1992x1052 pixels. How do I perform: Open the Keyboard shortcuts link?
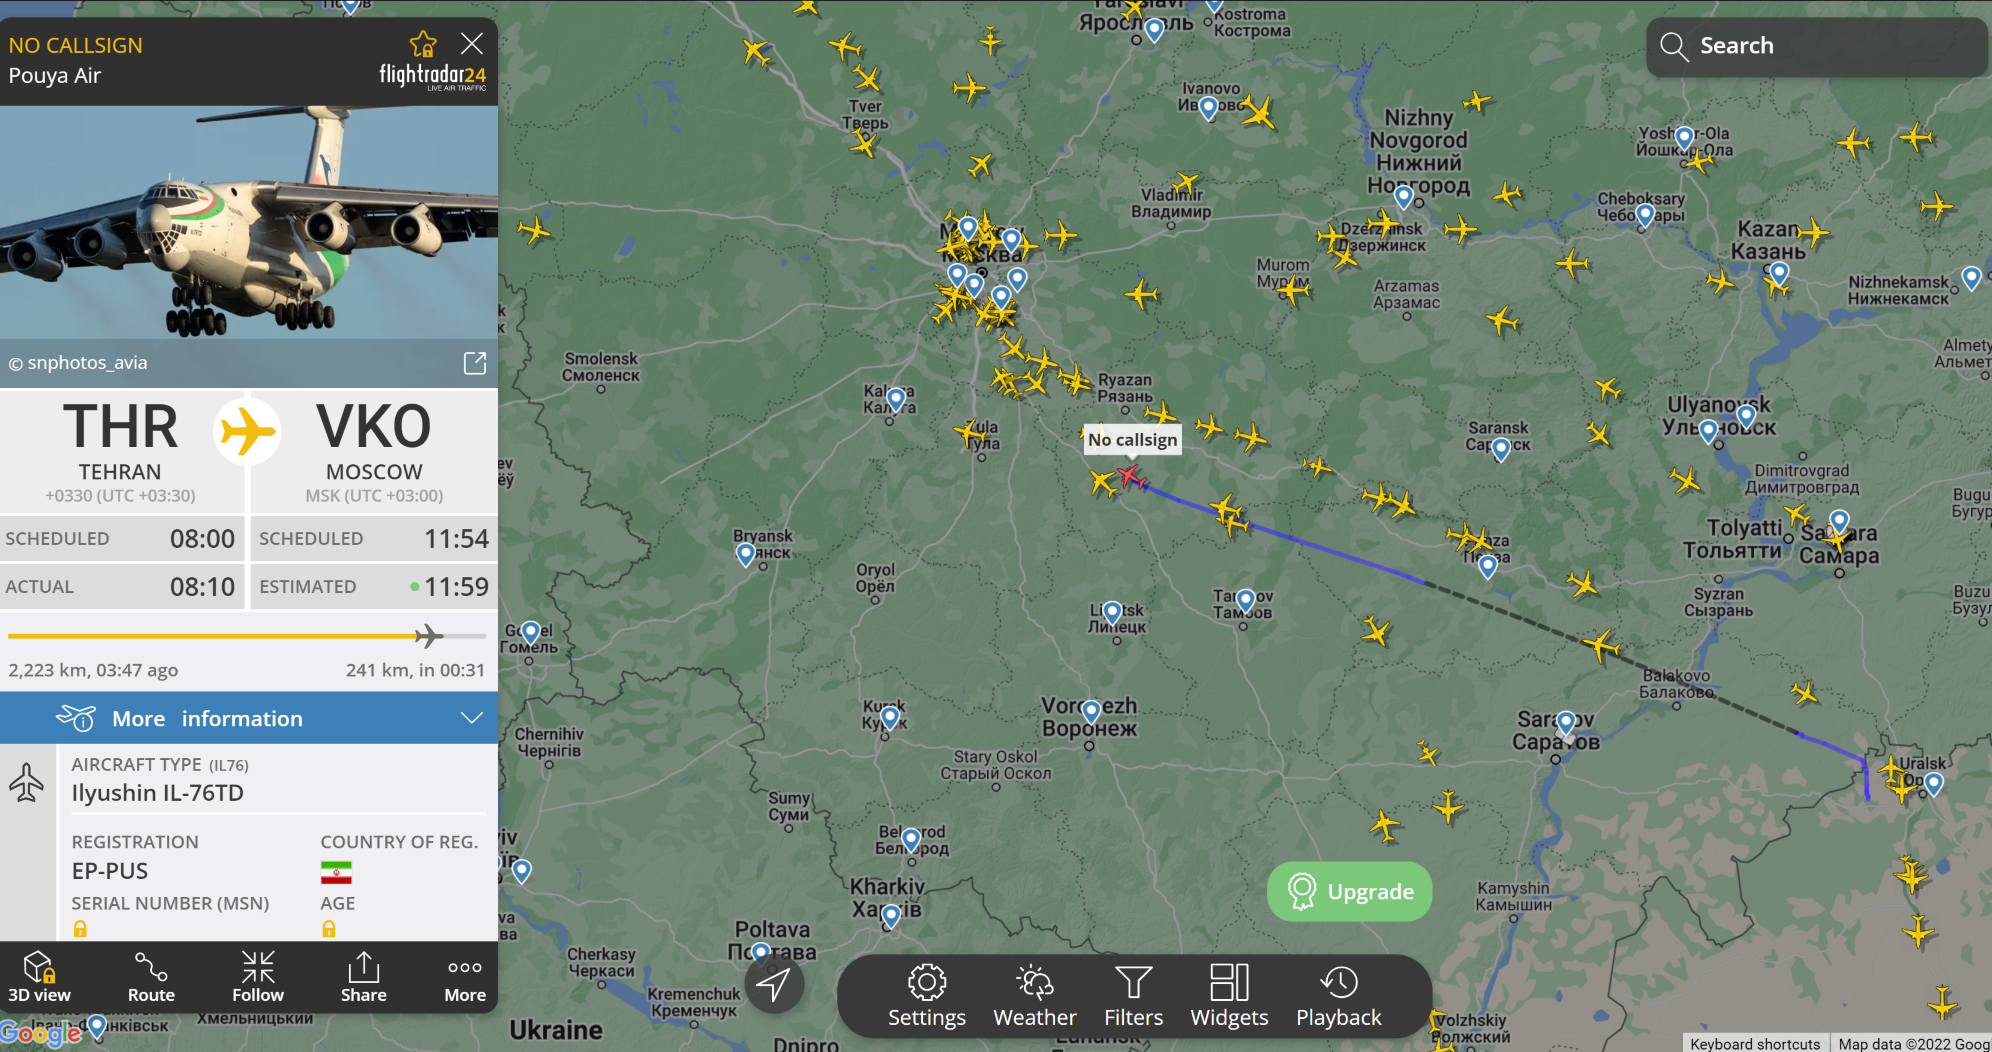(1755, 1043)
